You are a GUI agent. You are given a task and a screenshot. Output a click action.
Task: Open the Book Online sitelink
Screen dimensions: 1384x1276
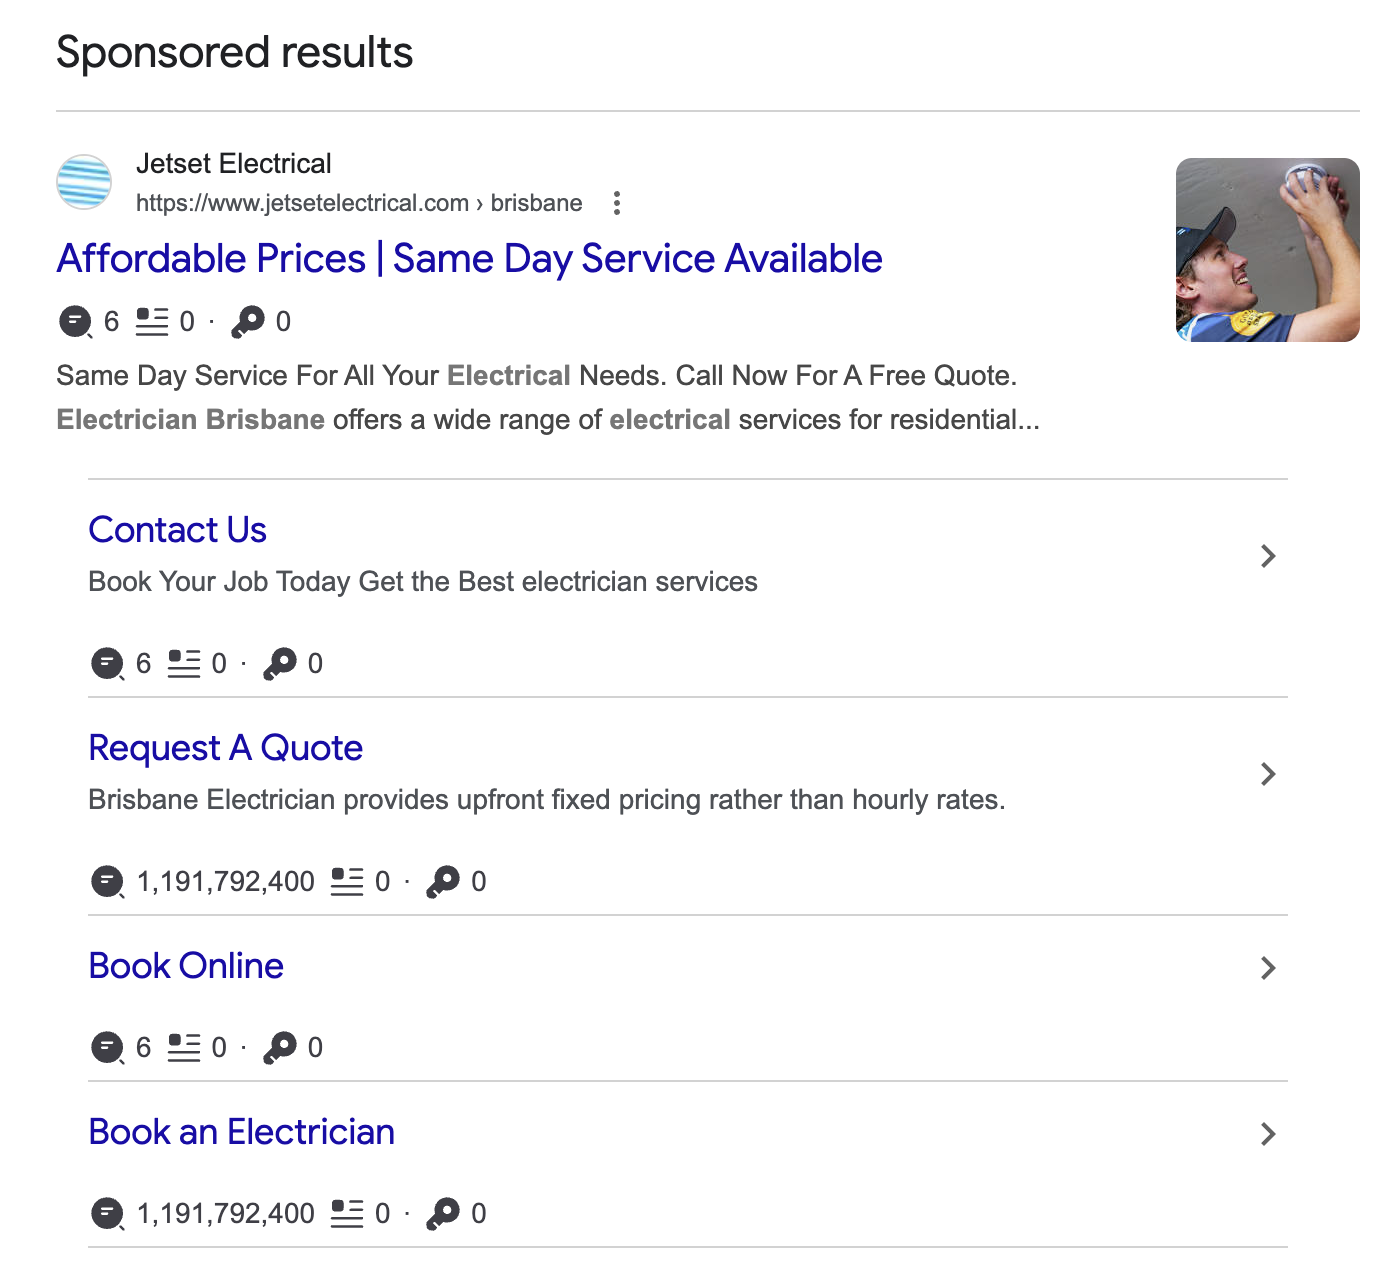coord(186,966)
